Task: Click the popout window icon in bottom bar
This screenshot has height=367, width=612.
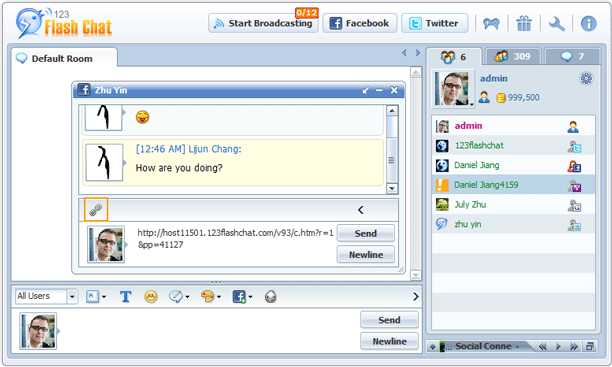Action: (x=589, y=346)
